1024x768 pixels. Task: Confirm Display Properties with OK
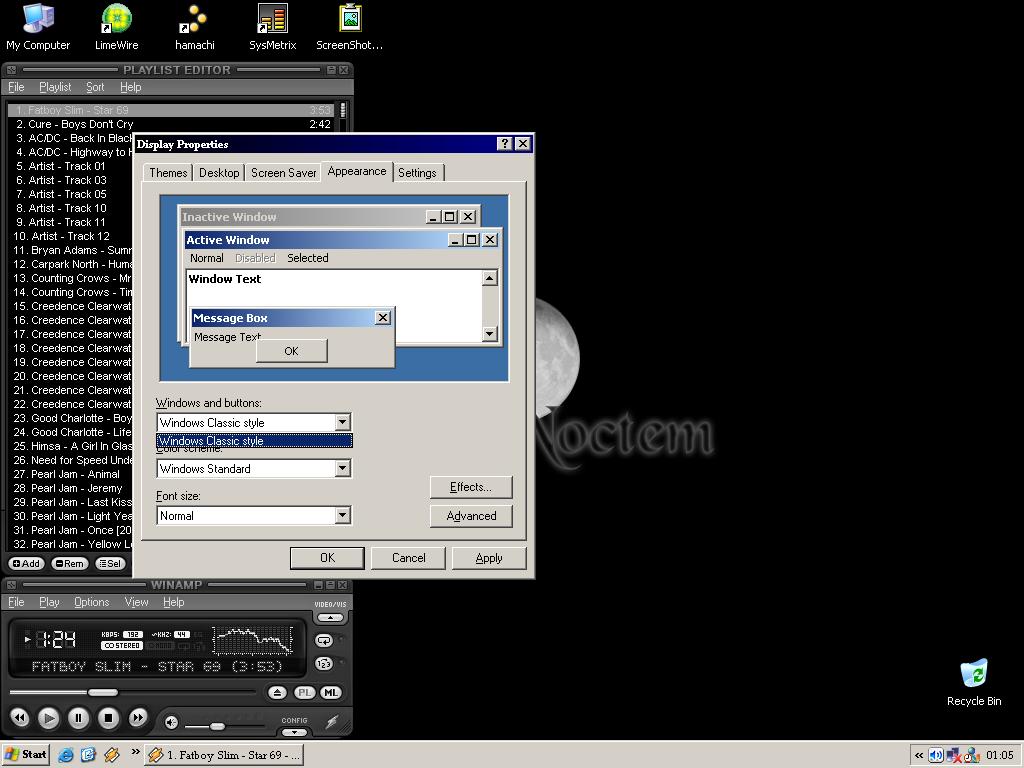pyautogui.click(x=327, y=558)
